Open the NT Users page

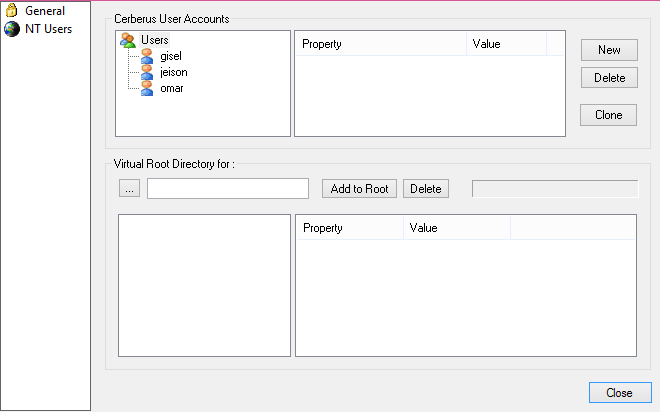click(48, 29)
